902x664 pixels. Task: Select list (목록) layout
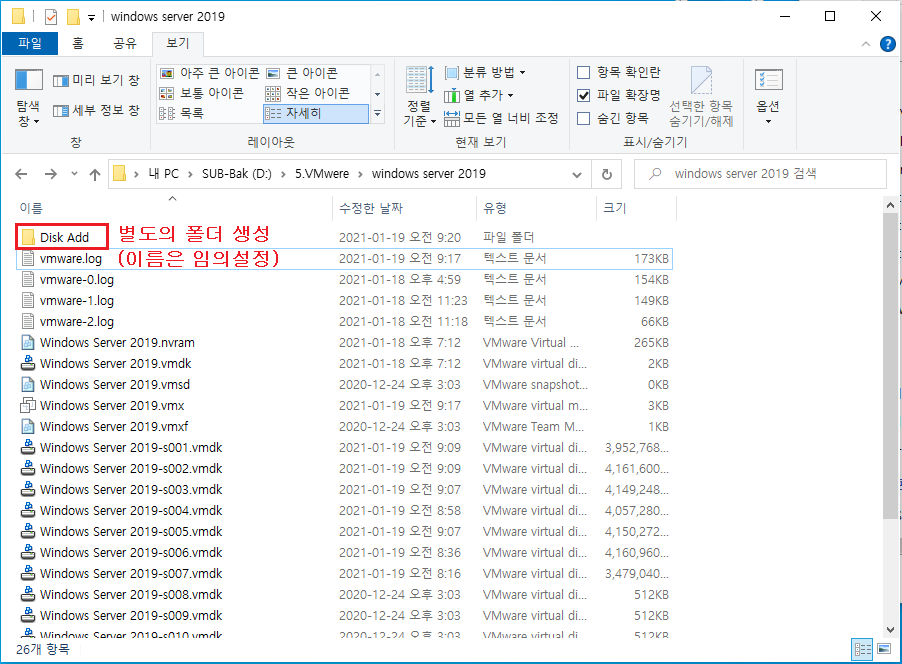coord(181,113)
